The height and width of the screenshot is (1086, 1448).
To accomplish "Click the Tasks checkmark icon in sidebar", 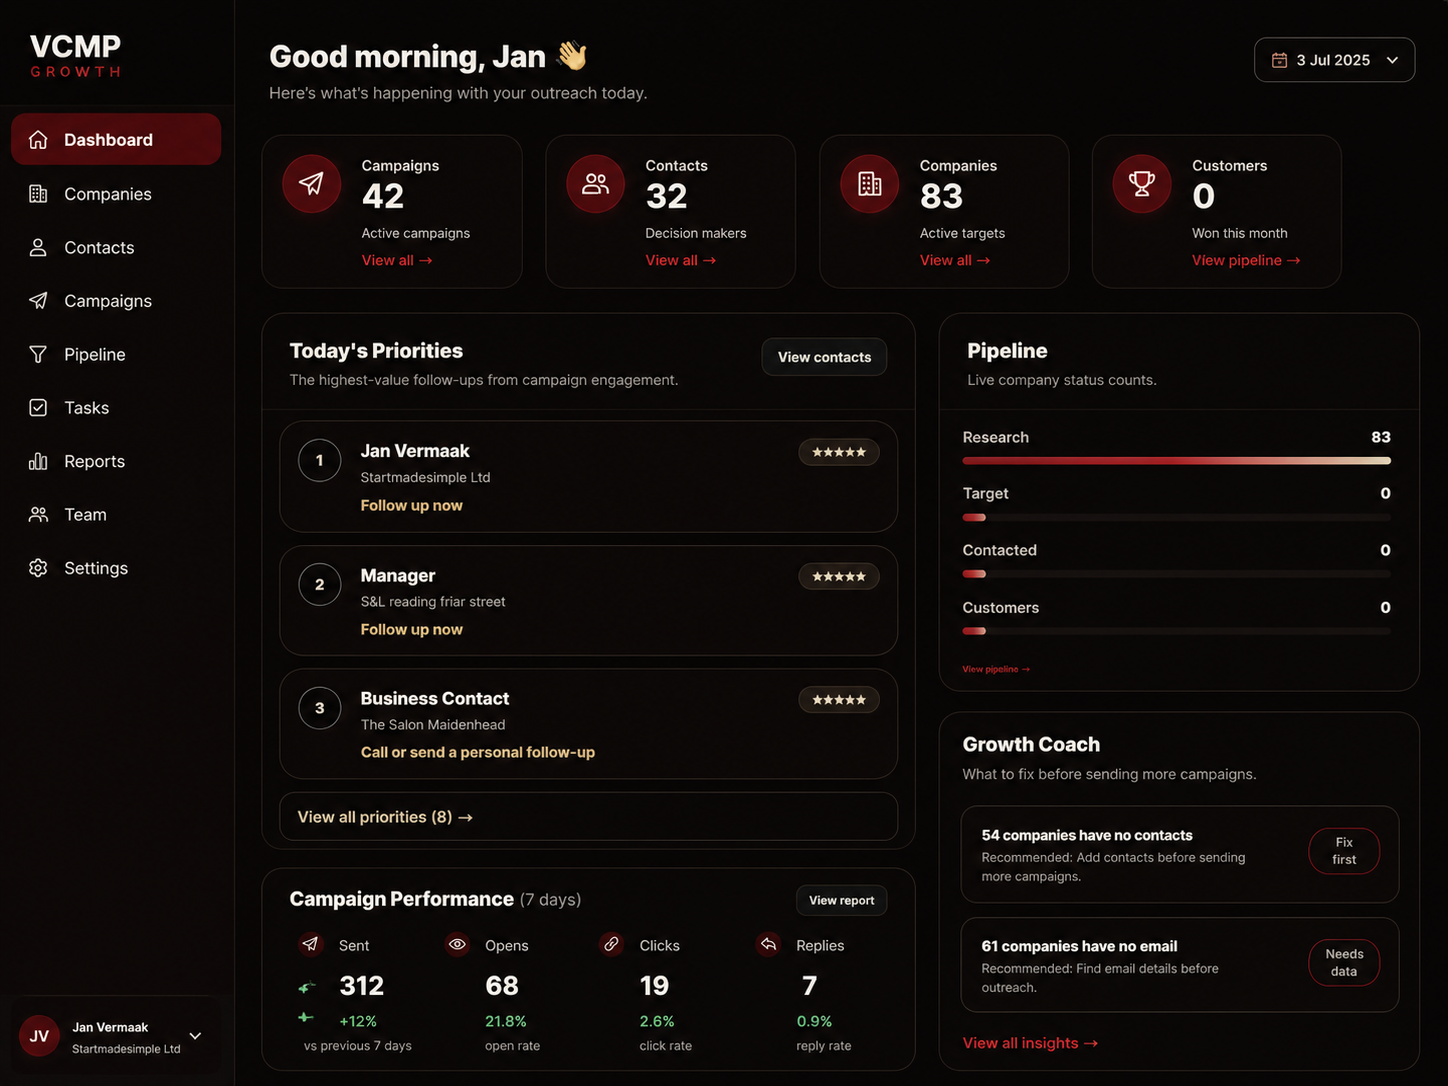I will 38,408.
